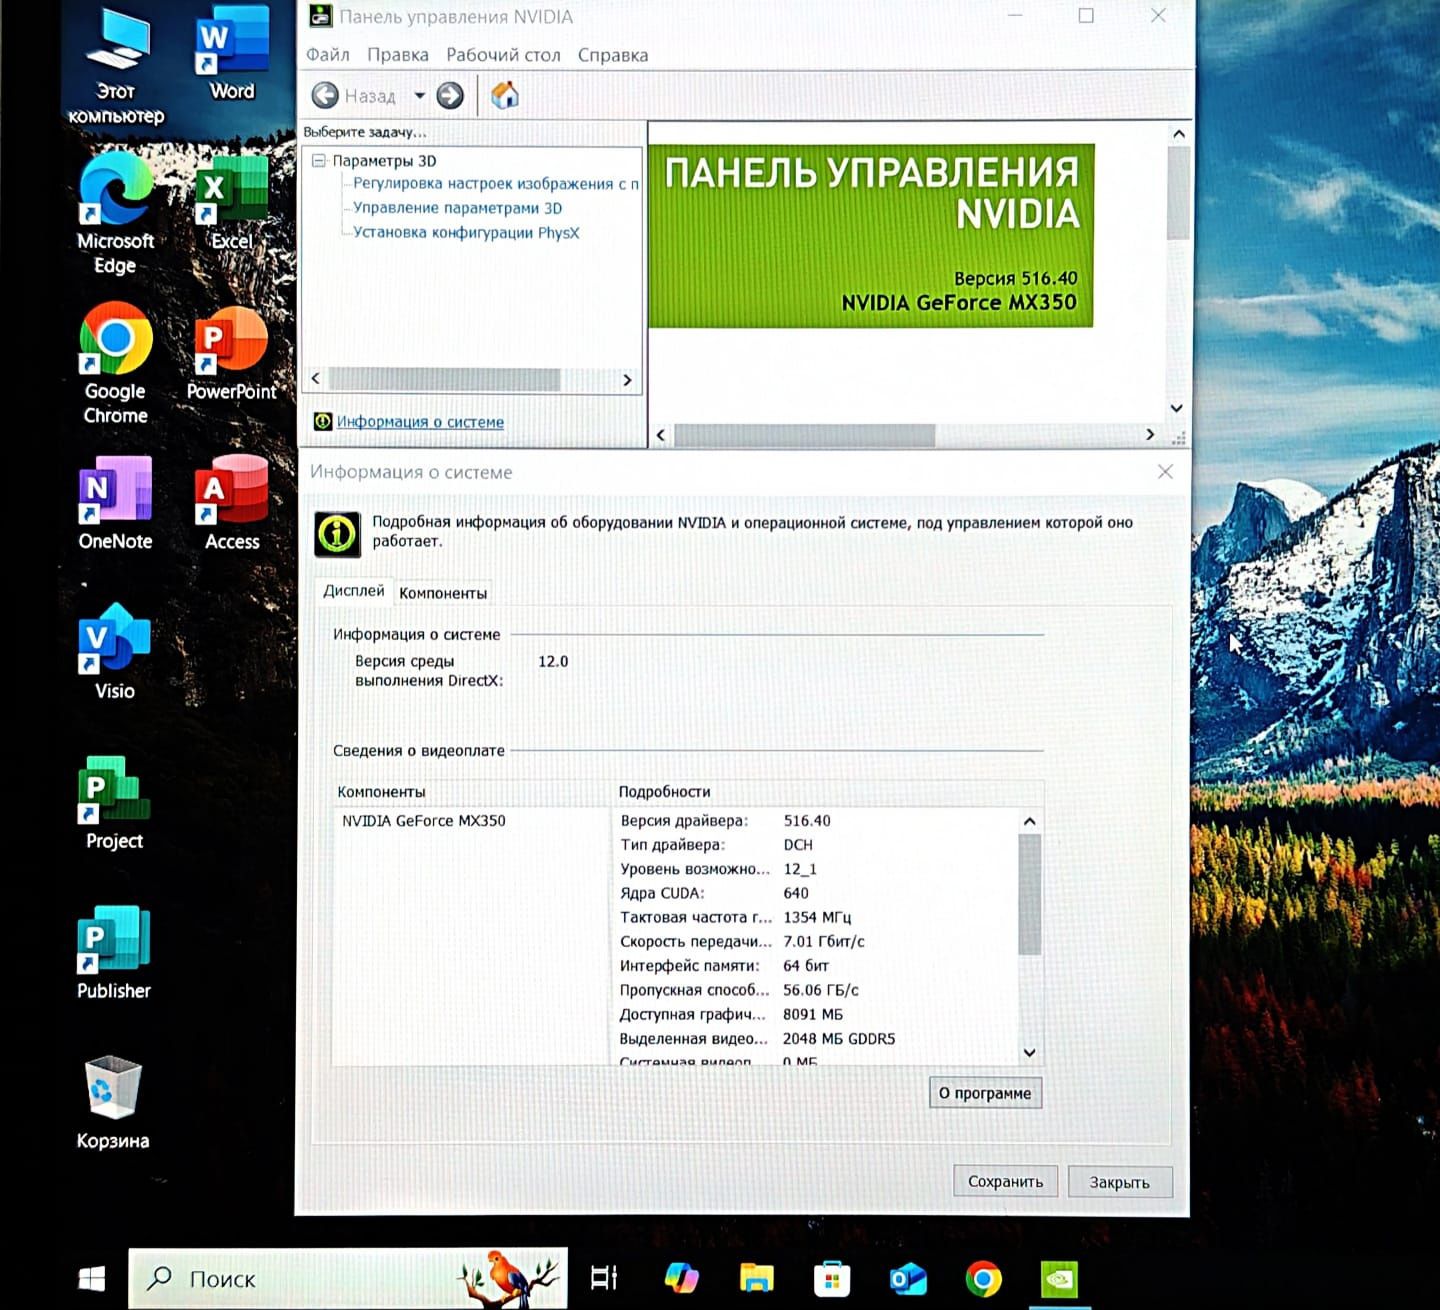Select the Access desktop shortcut
The image size is (1440, 1310).
coord(232,503)
